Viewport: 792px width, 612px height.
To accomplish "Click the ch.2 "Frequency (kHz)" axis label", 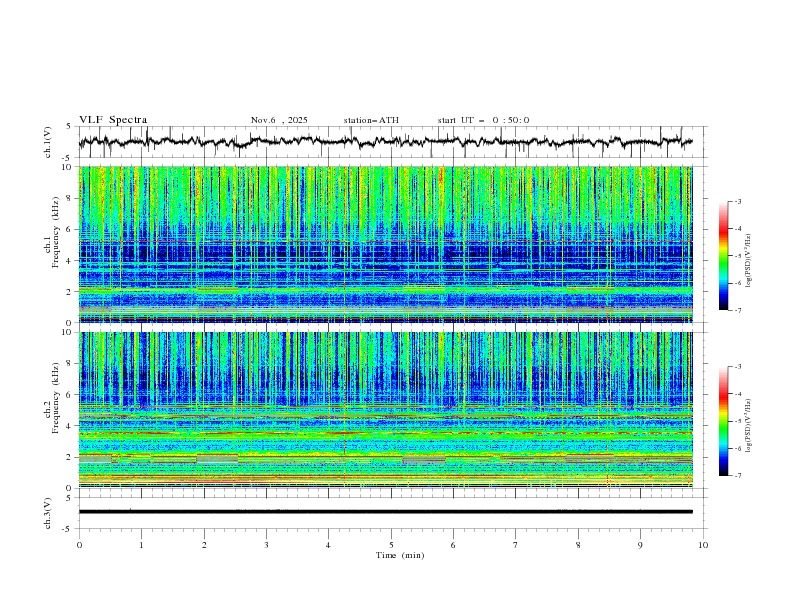I will (x=56, y=398).
